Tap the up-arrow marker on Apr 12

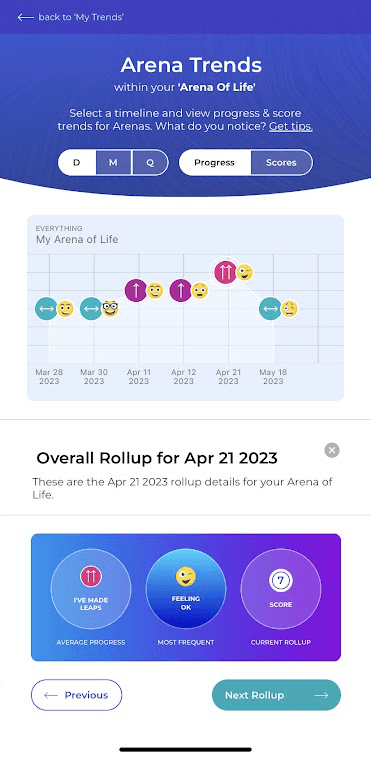tap(181, 290)
